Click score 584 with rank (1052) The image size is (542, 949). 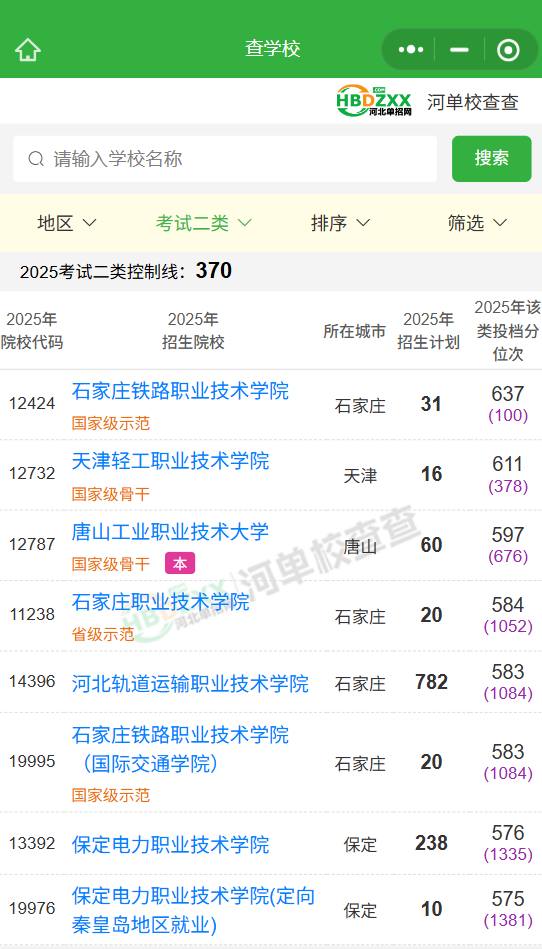pyautogui.click(x=508, y=615)
